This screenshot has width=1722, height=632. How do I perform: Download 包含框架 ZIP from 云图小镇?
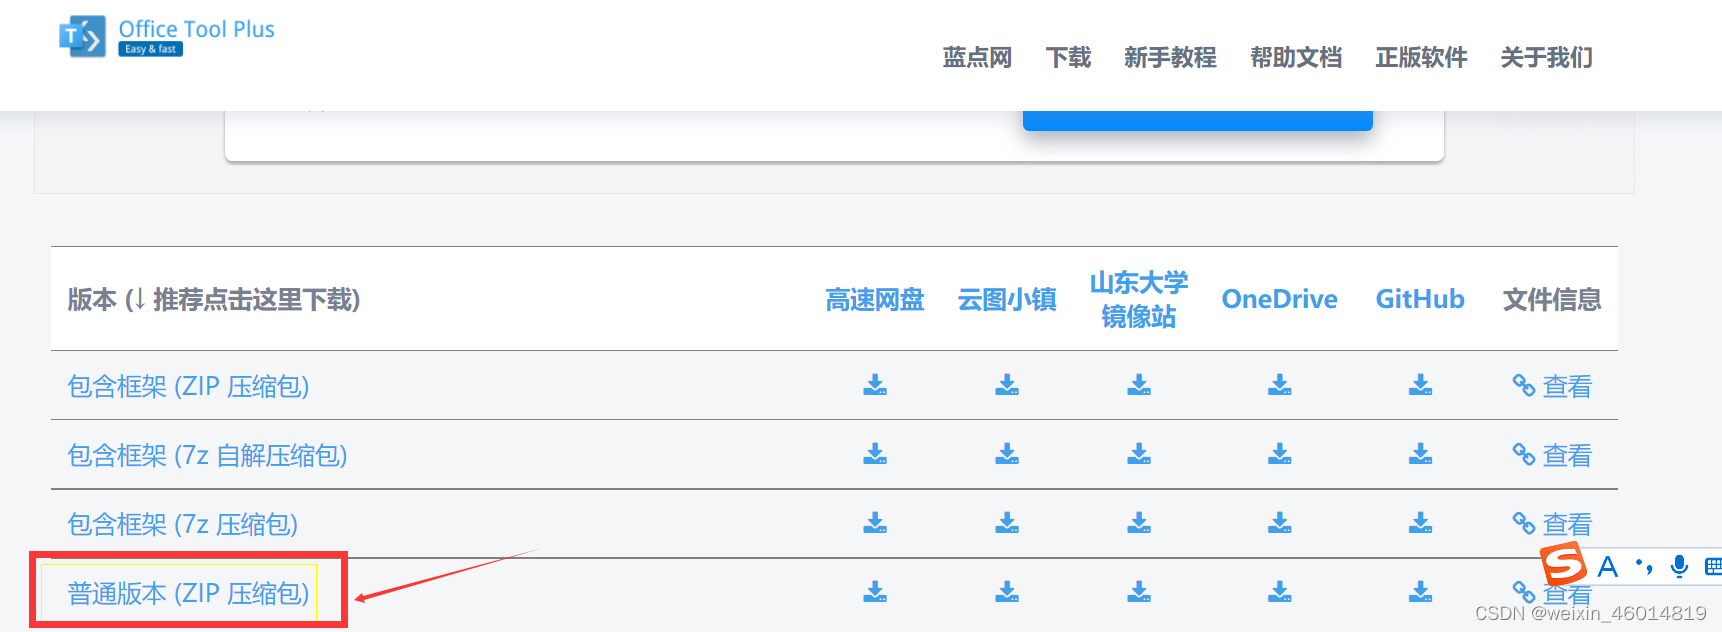(x=1007, y=386)
